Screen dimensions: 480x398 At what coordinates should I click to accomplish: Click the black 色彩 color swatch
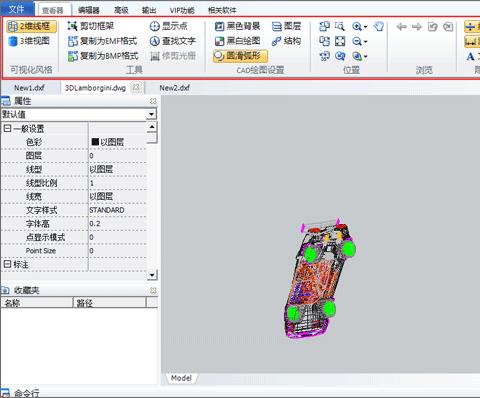(95, 142)
